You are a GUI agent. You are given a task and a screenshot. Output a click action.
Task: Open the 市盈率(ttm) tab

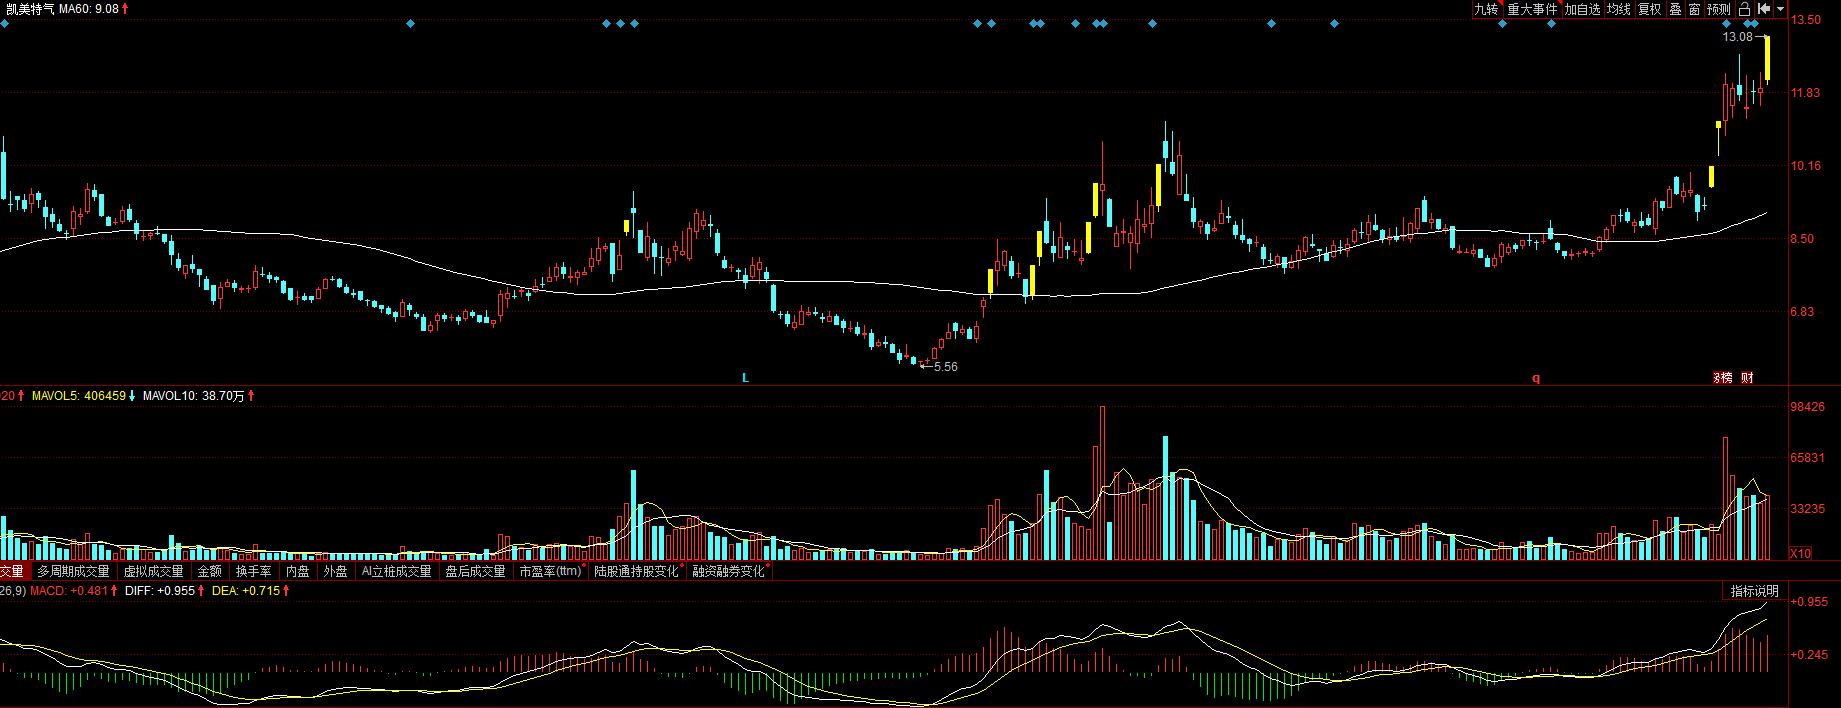[x=549, y=572]
